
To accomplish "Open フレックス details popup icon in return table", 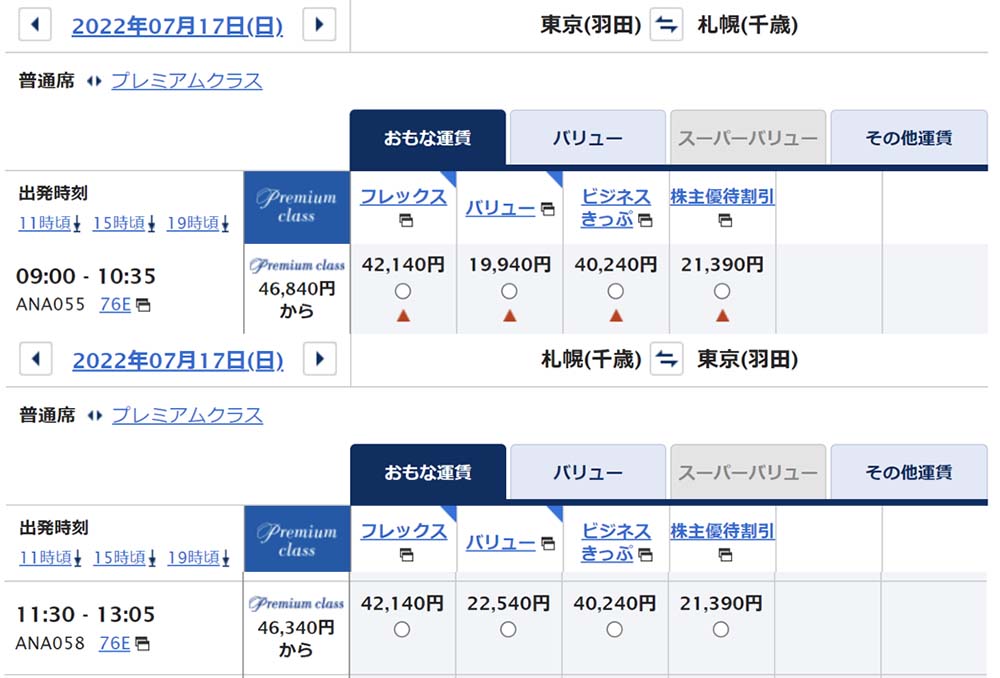I will coord(406,555).
